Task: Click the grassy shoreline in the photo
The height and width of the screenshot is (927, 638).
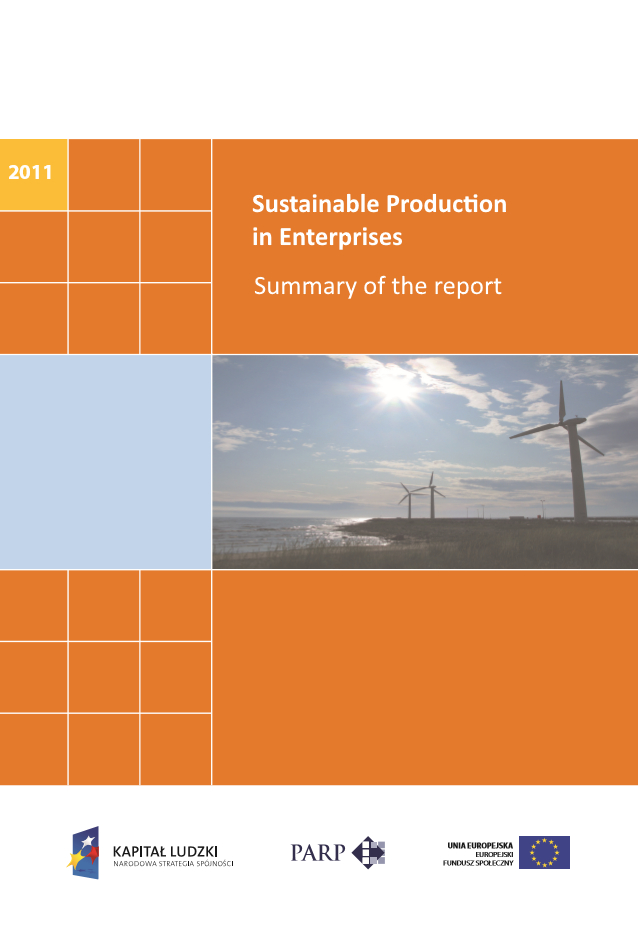Action: [500, 545]
